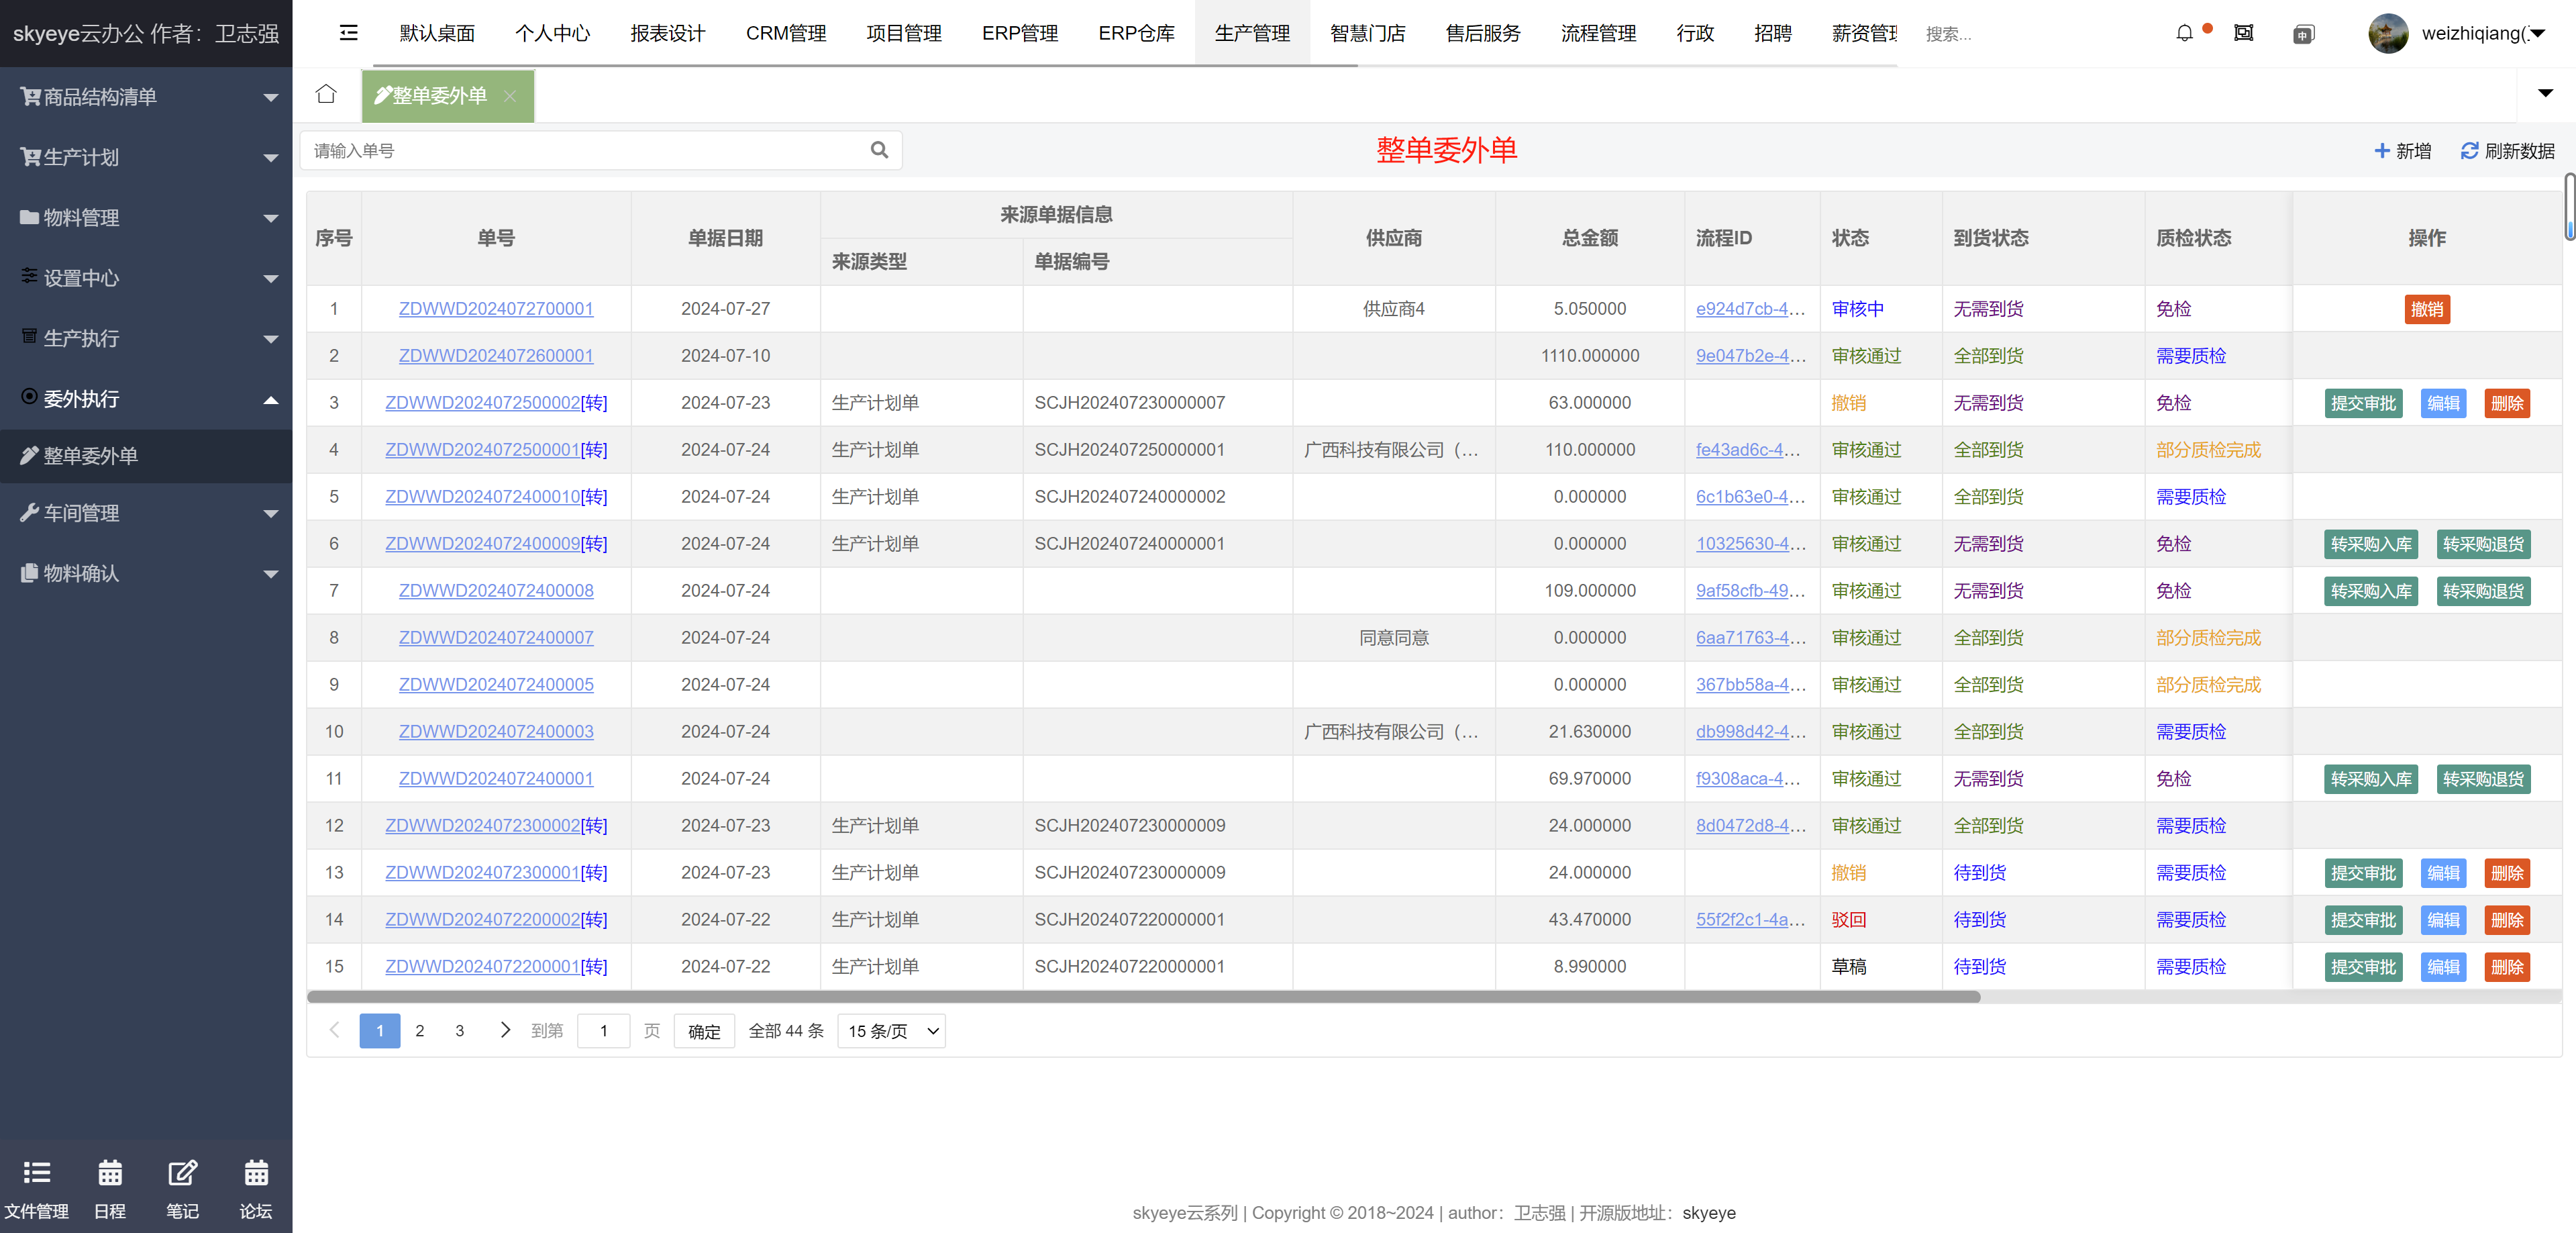Click the 刷新数据 refresh button
The width and height of the screenshot is (2576, 1233).
[x=2507, y=151]
